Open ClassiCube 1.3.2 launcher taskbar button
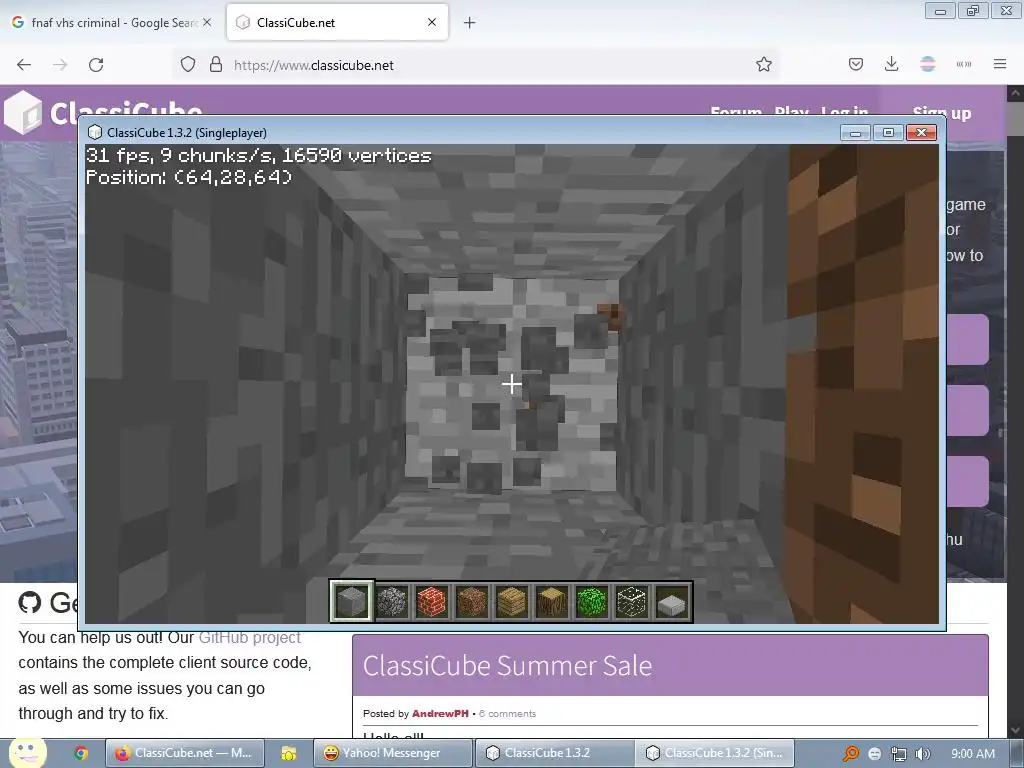 tap(554, 753)
